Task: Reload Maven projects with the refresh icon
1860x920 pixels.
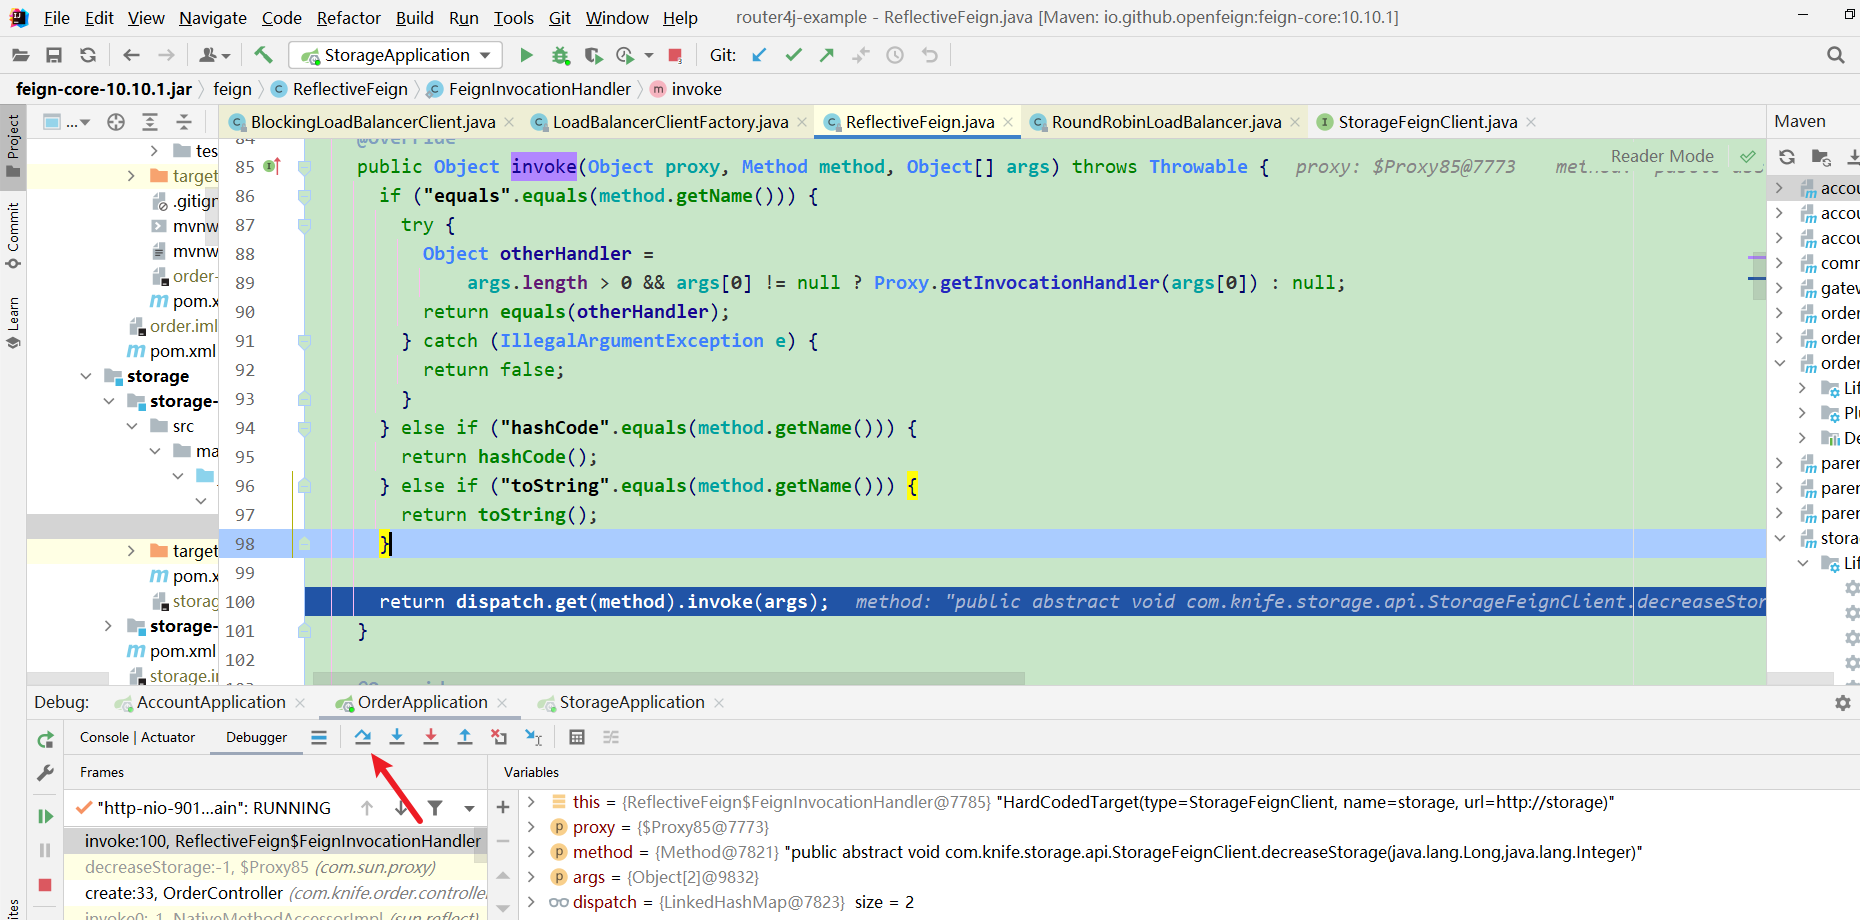Action: pyautogui.click(x=1787, y=157)
